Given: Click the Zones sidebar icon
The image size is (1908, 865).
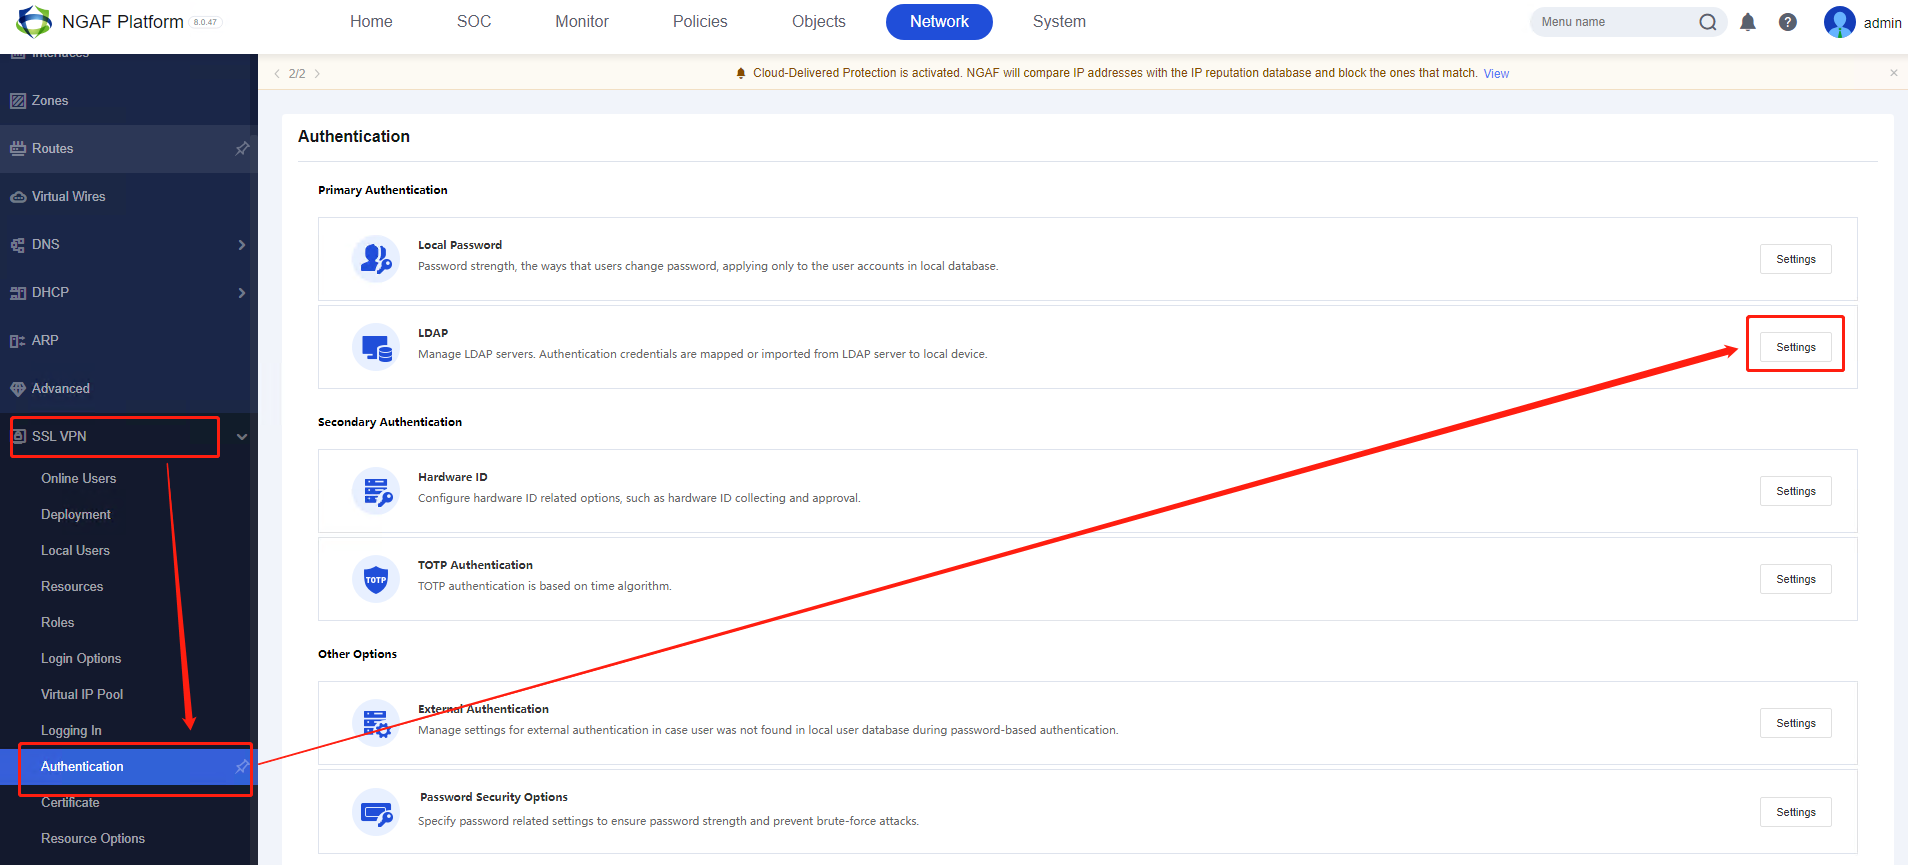Looking at the screenshot, I should coord(18,101).
